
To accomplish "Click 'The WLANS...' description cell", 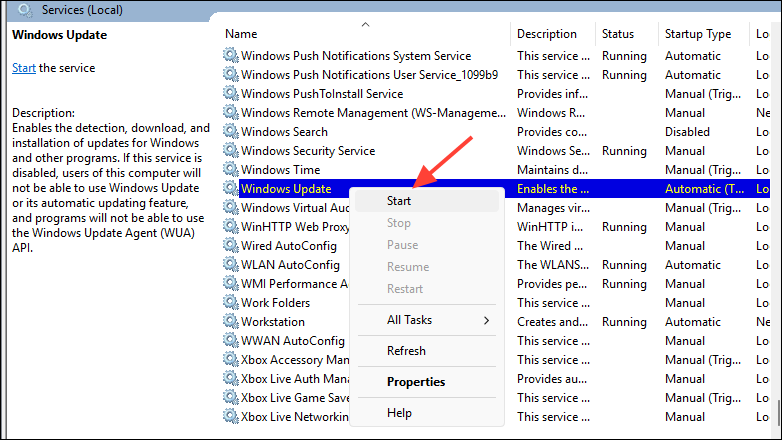I will 553,264.
